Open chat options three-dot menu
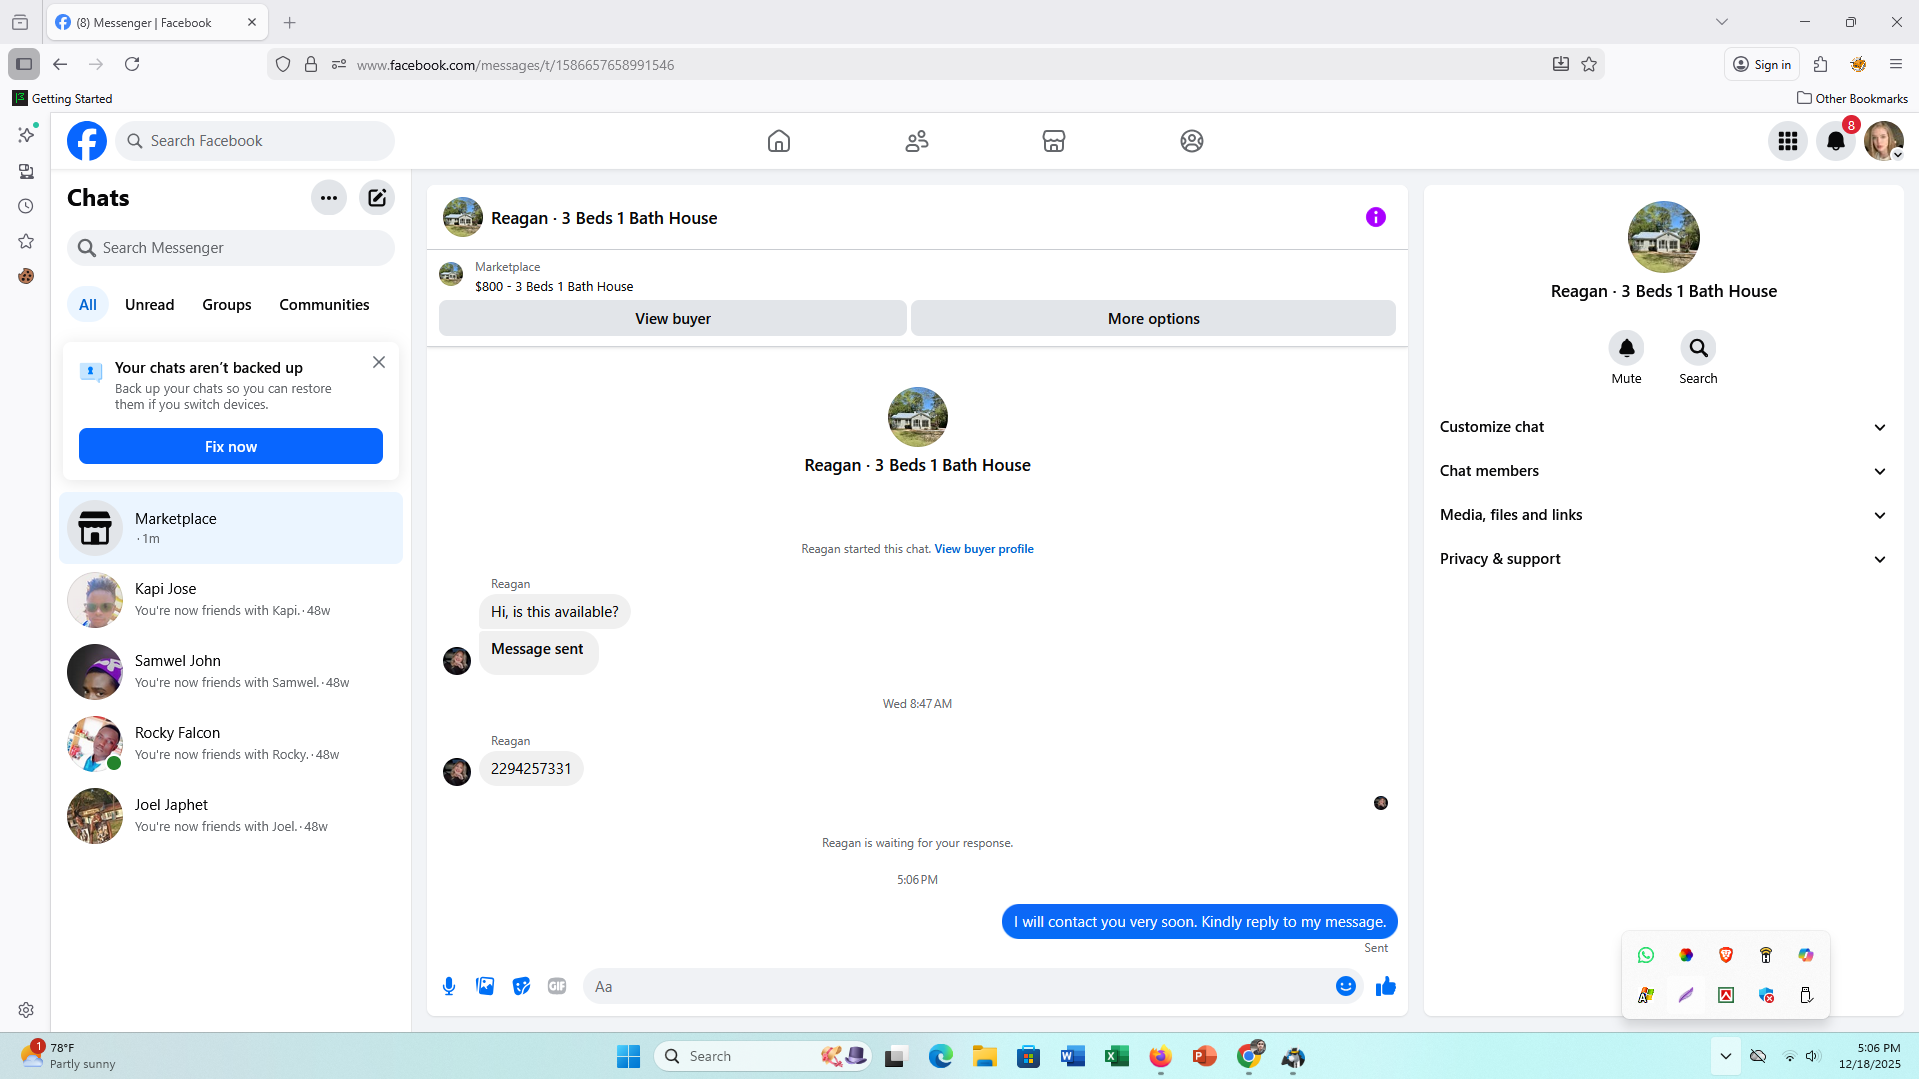Viewport: 1919px width, 1079px height. coord(329,198)
